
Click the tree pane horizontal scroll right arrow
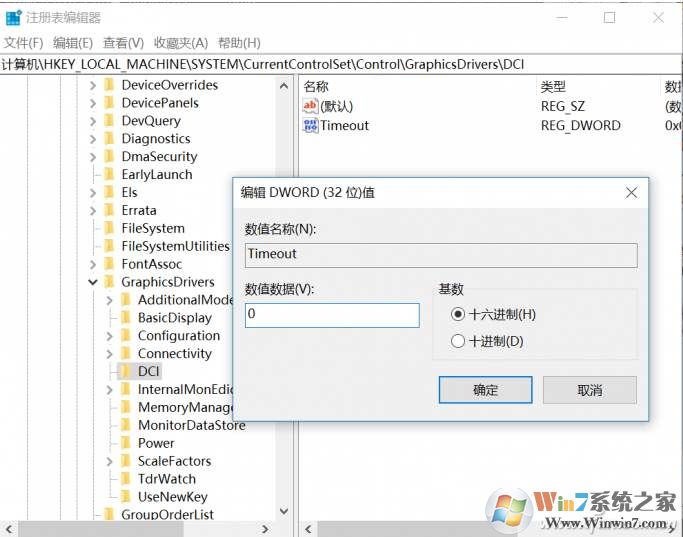click(x=265, y=529)
